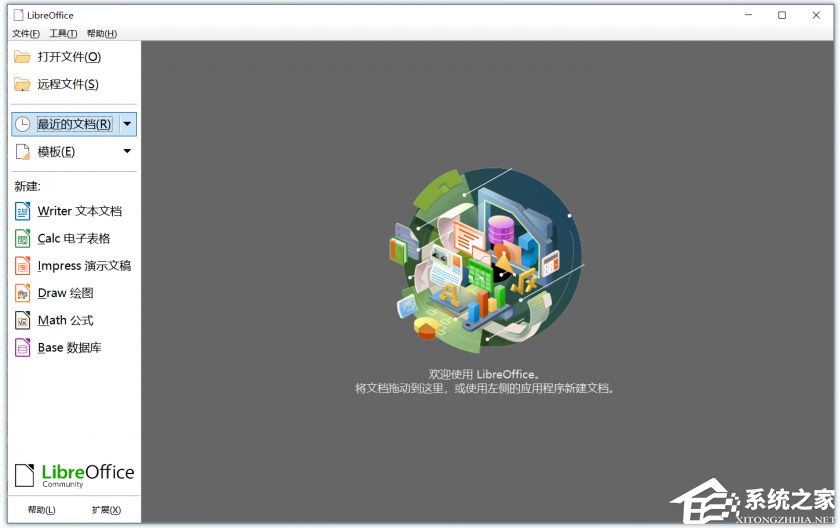
Task: Select 最近的文档(R) button label
Action: click(74, 124)
